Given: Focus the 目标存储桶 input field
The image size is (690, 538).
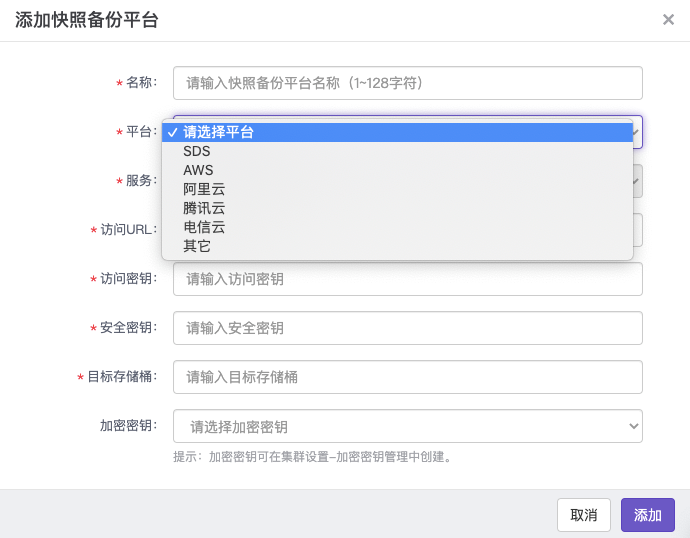Looking at the screenshot, I should 407,377.
